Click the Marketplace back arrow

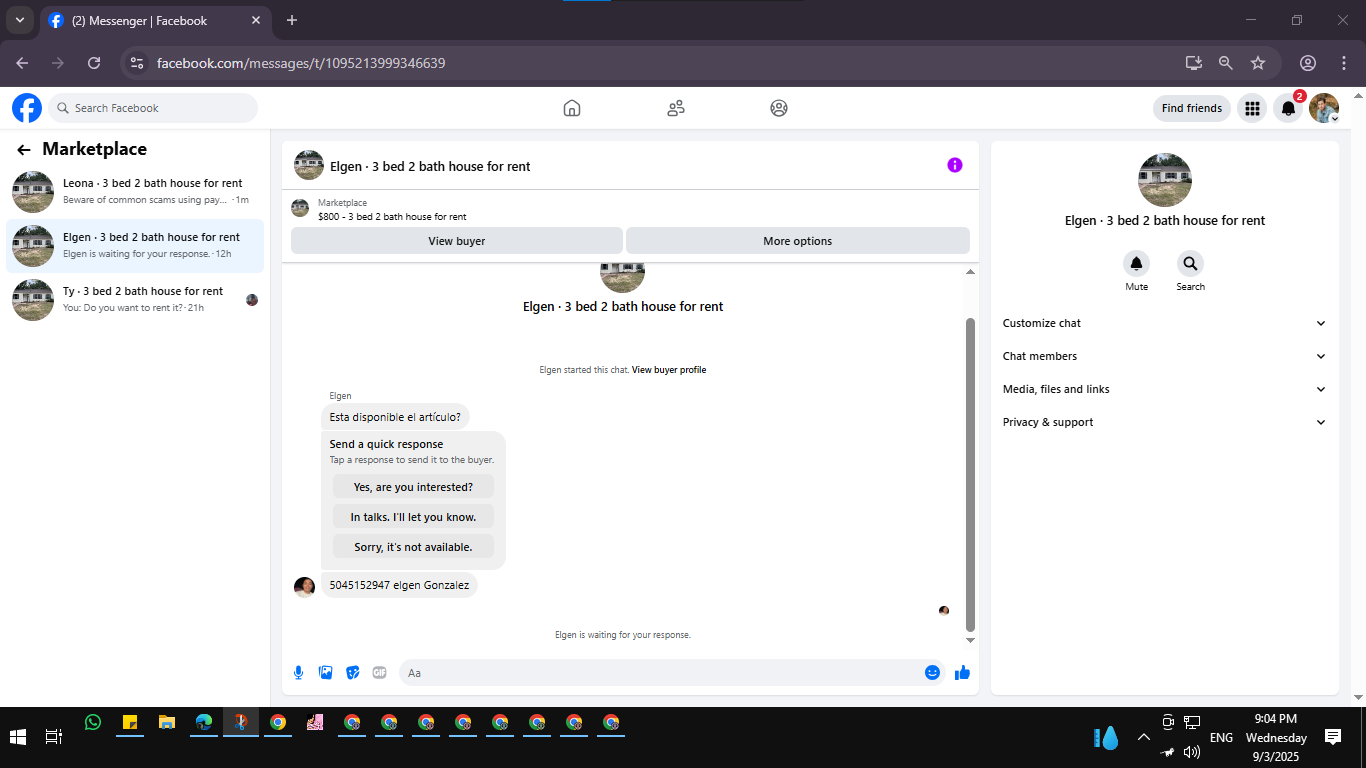(24, 150)
